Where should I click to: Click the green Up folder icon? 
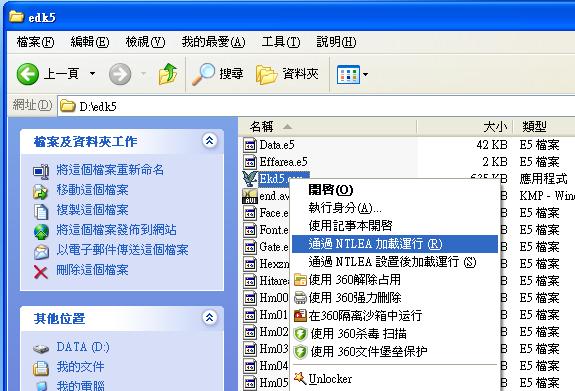click(x=168, y=74)
